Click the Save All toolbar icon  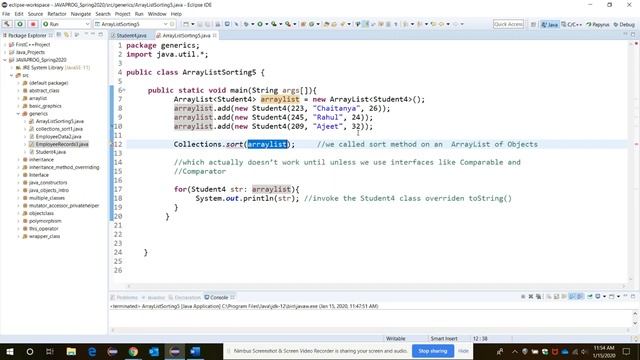(207, 24)
